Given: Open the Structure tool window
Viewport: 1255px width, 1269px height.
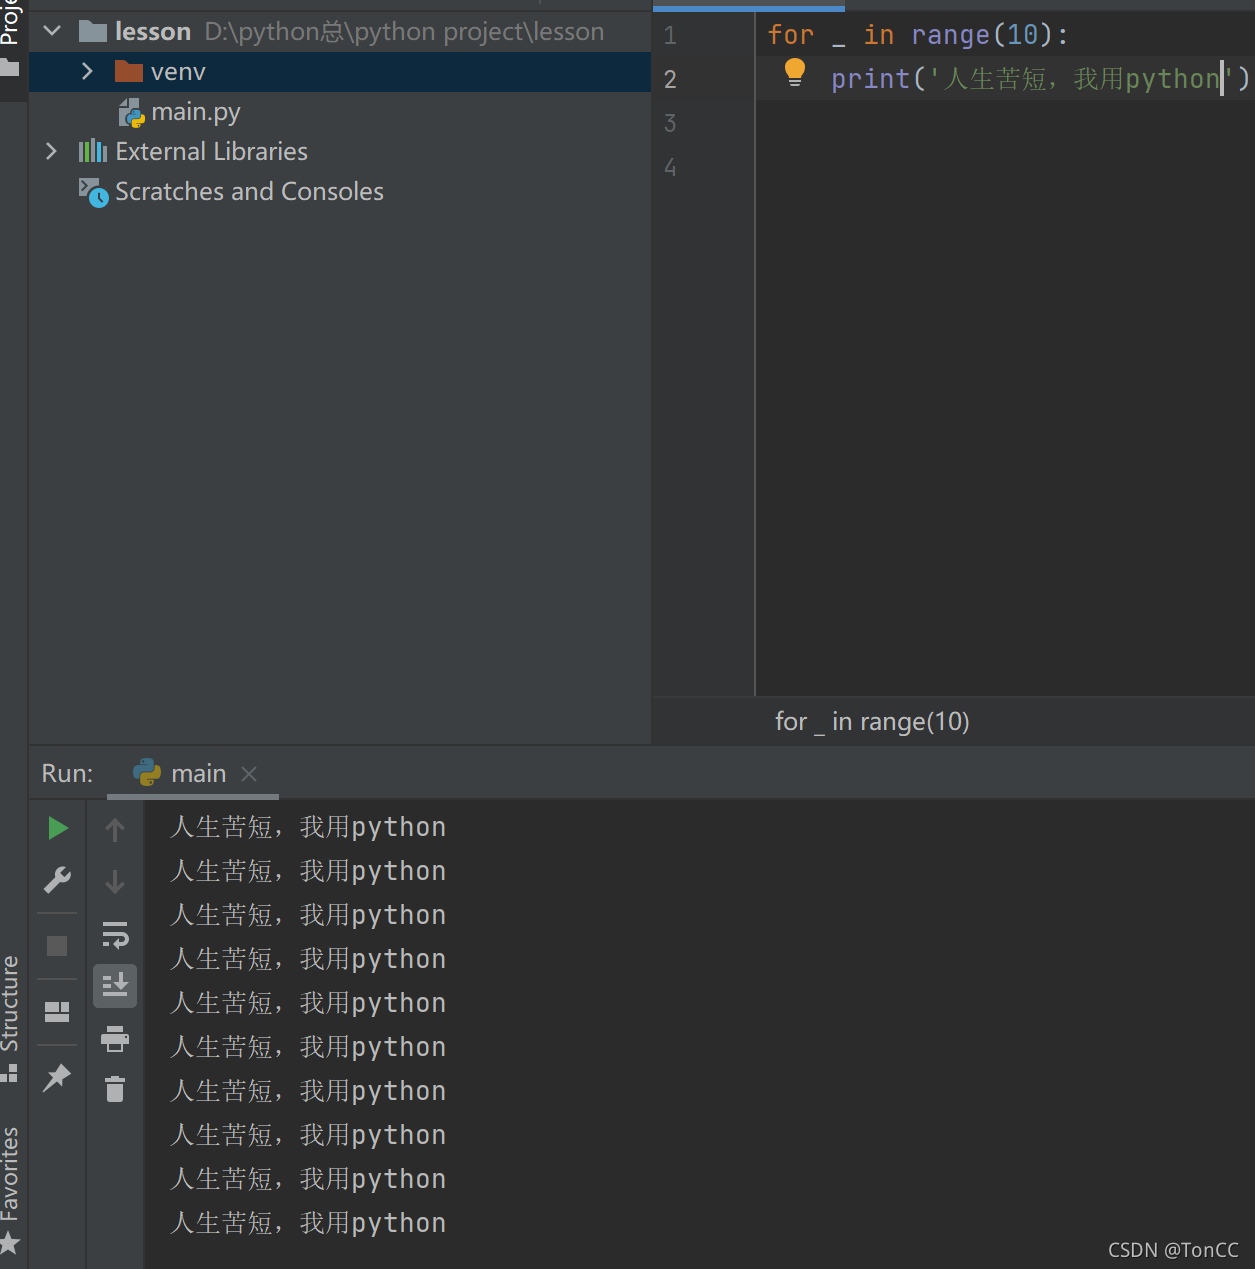Looking at the screenshot, I should [10, 1003].
